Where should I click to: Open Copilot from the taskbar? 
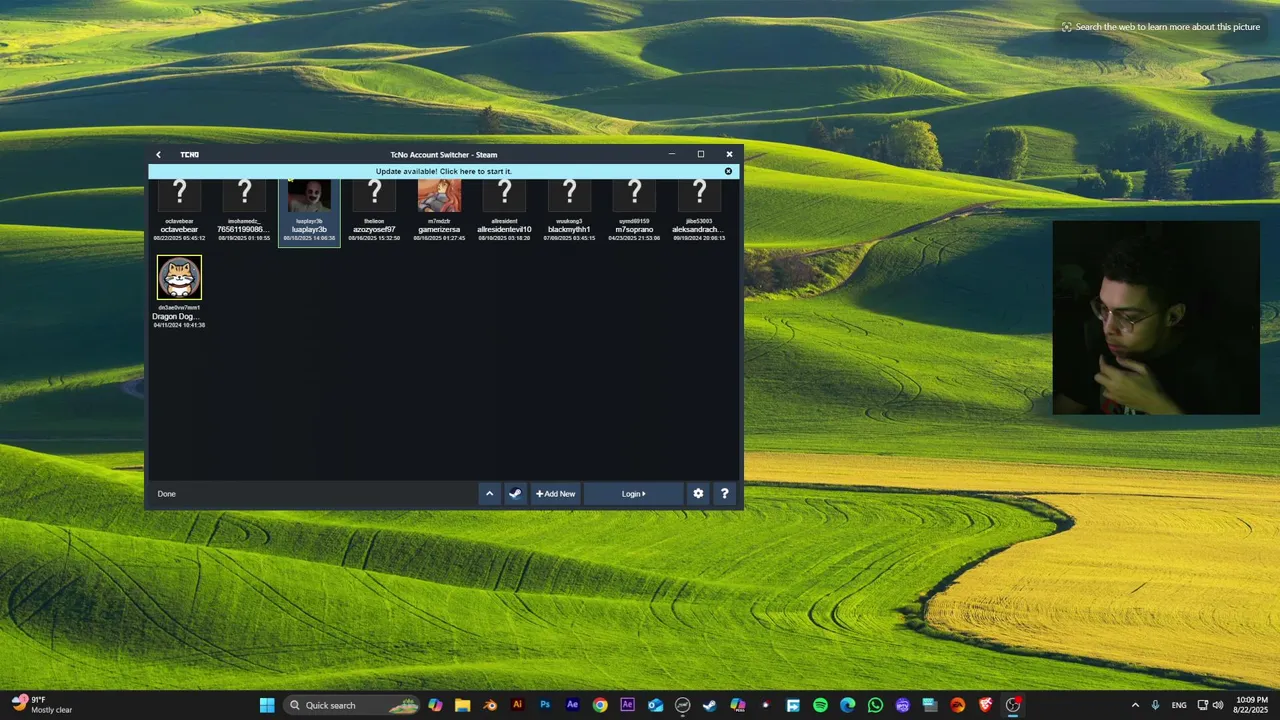point(435,705)
